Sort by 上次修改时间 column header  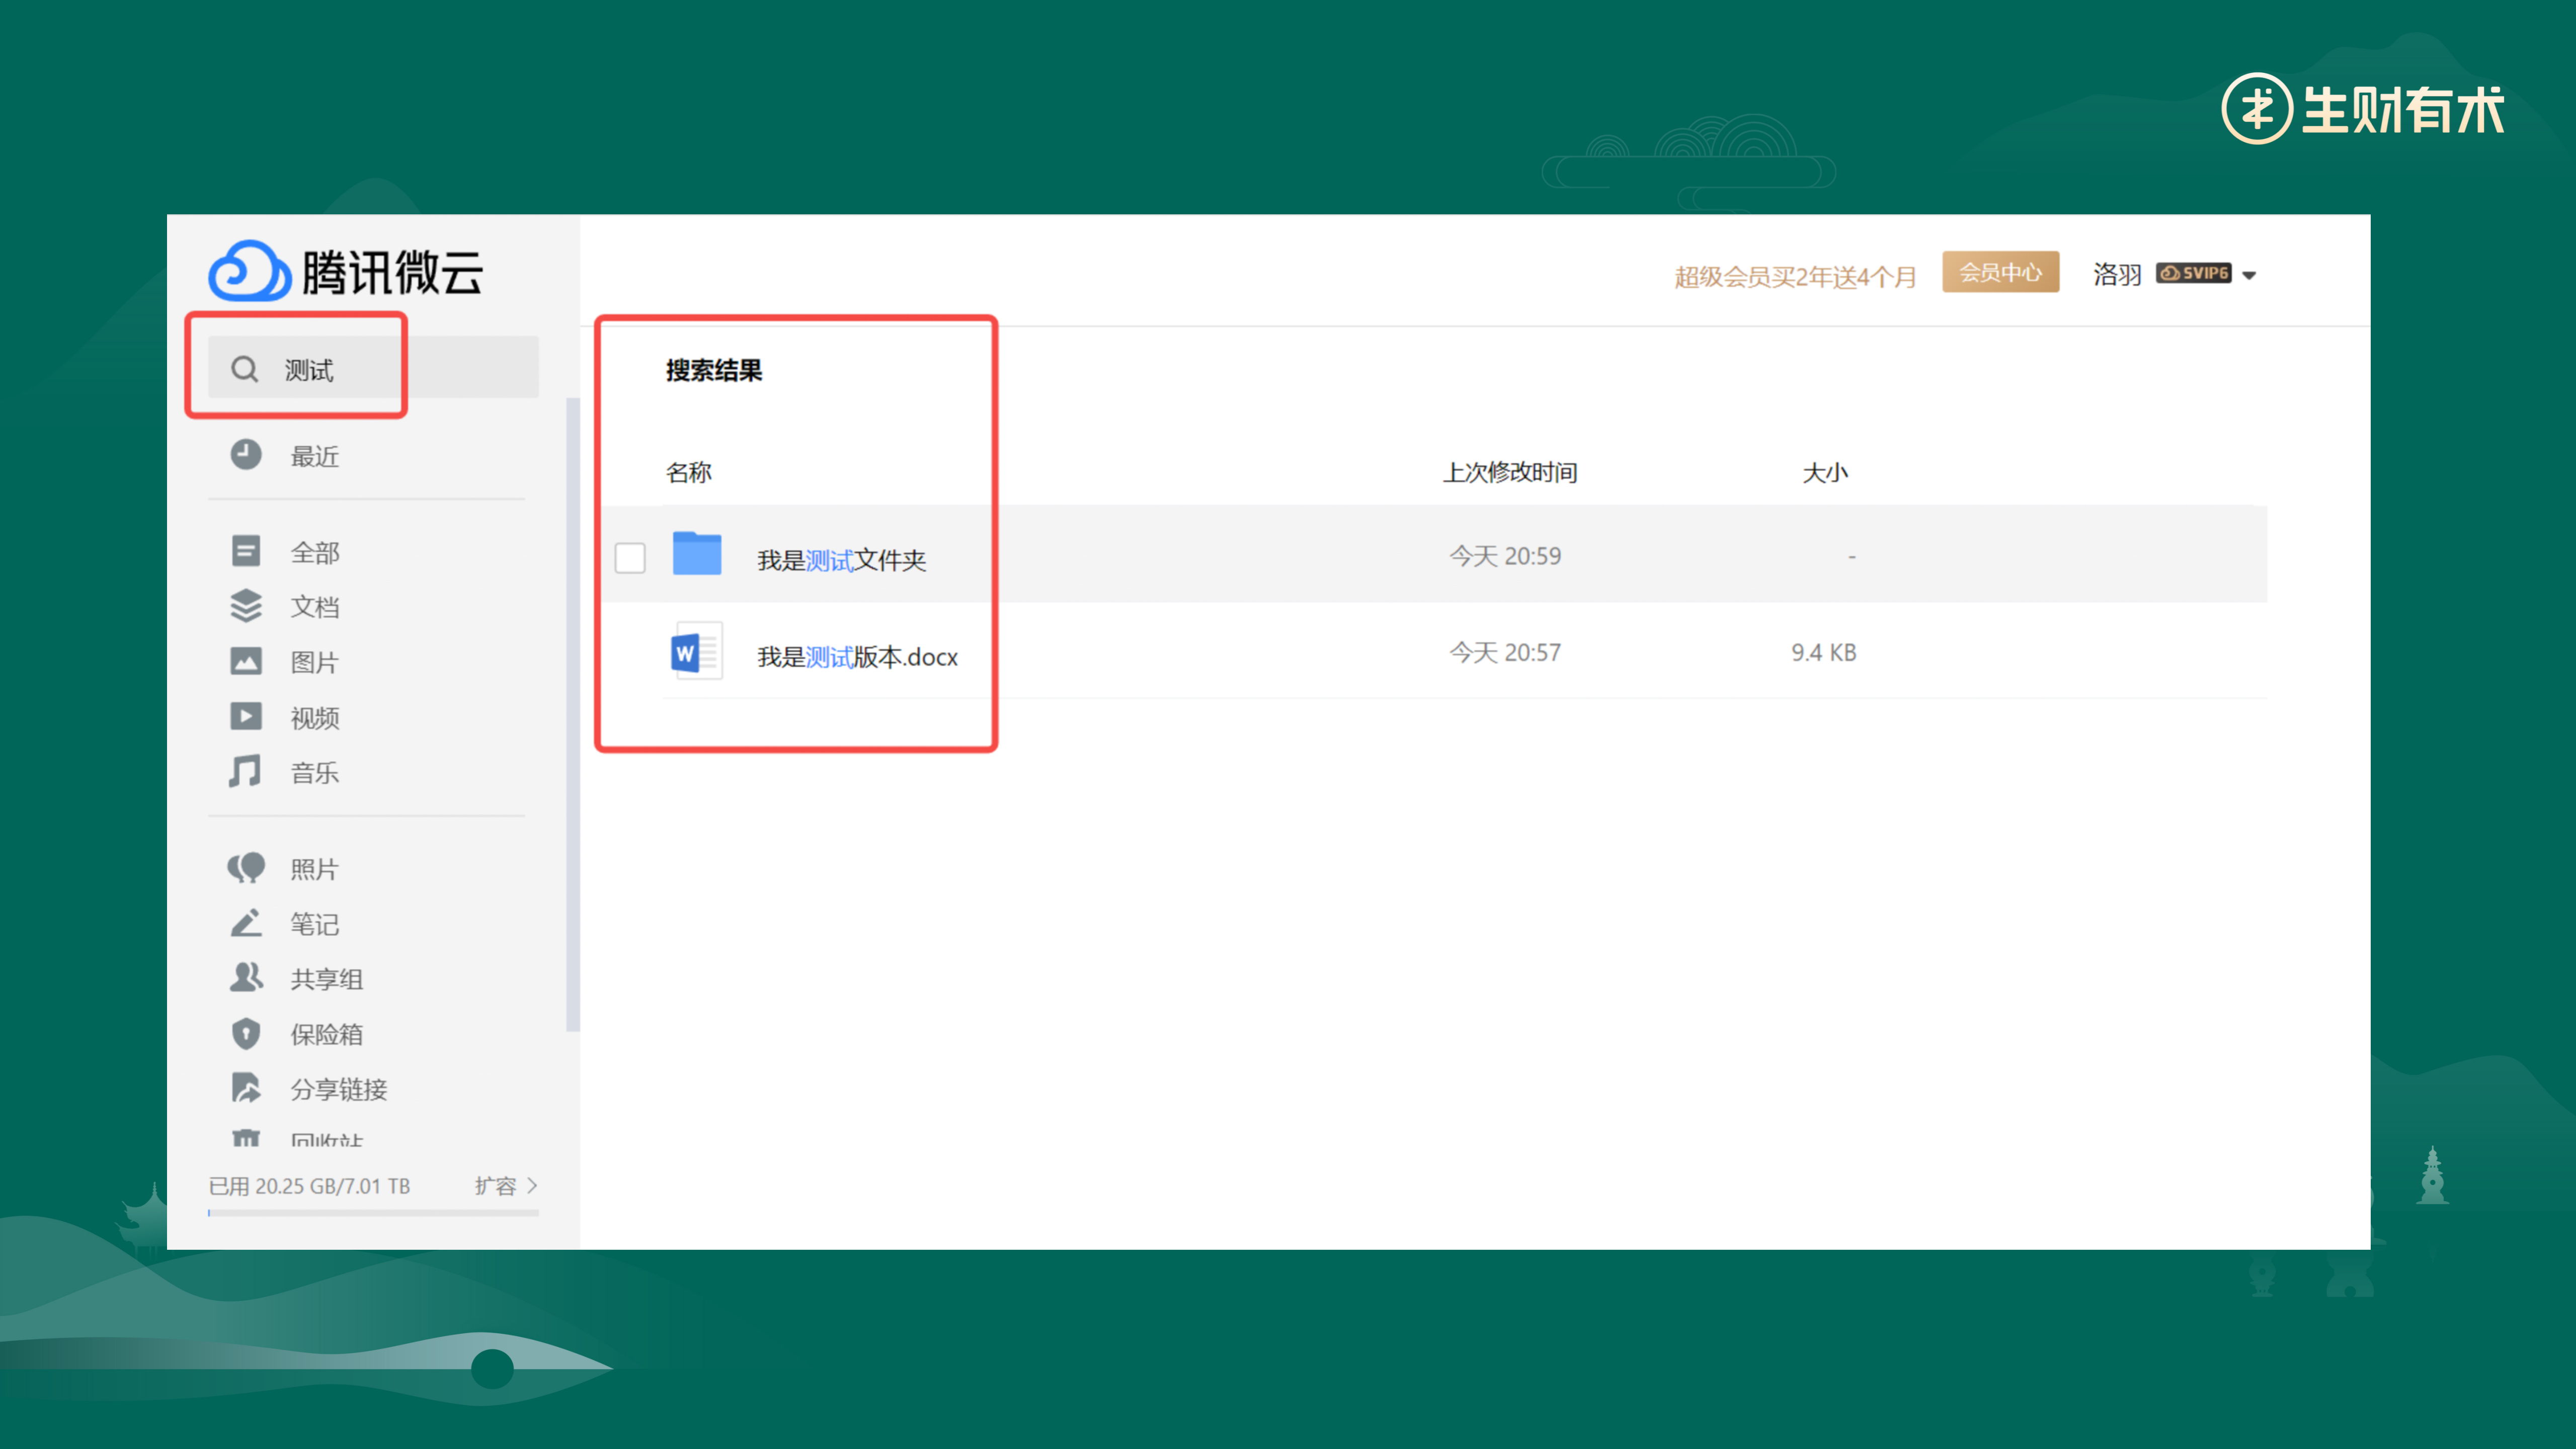click(1509, 472)
